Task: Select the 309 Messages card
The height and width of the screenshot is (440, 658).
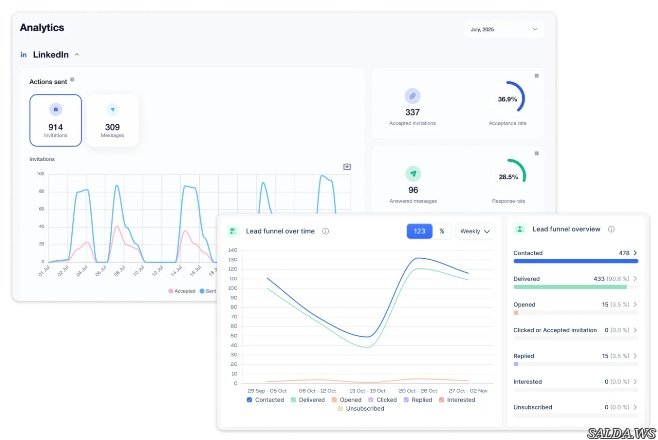Action: coord(112,120)
